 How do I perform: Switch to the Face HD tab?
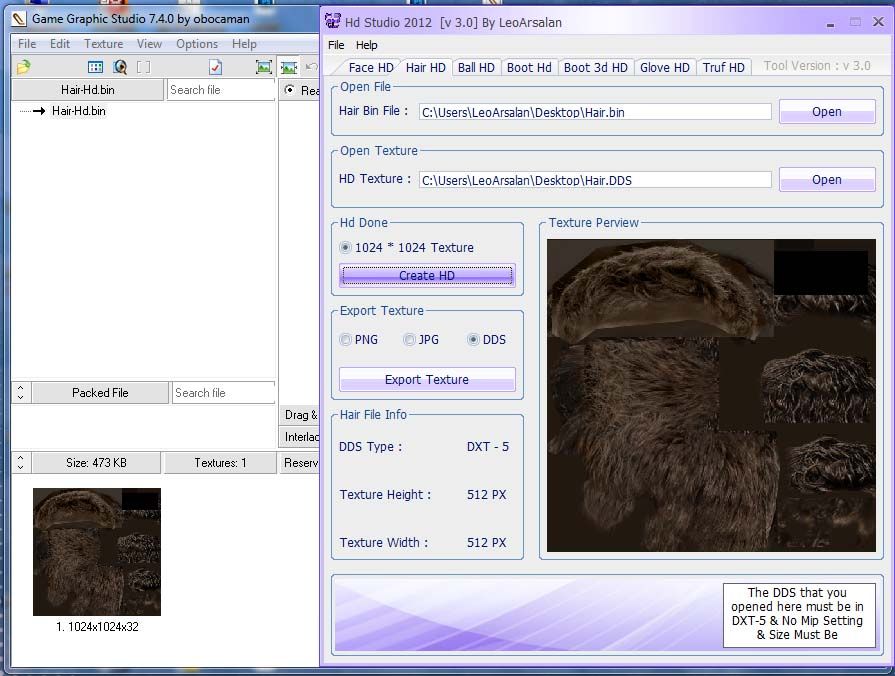[x=370, y=68]
